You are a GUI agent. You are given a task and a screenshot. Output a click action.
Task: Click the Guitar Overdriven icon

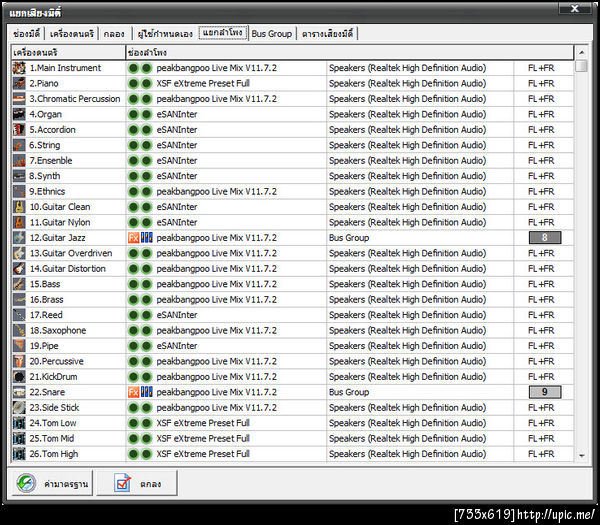point(19,253)
